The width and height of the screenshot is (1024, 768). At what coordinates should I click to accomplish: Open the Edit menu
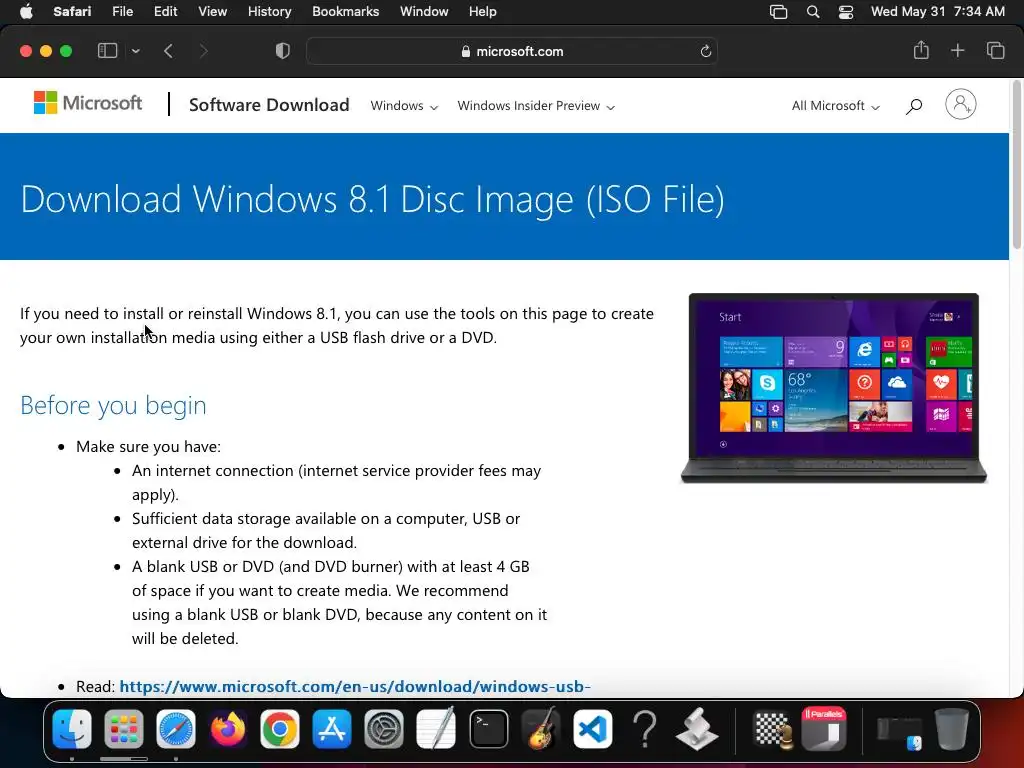(x=165, y=12)
